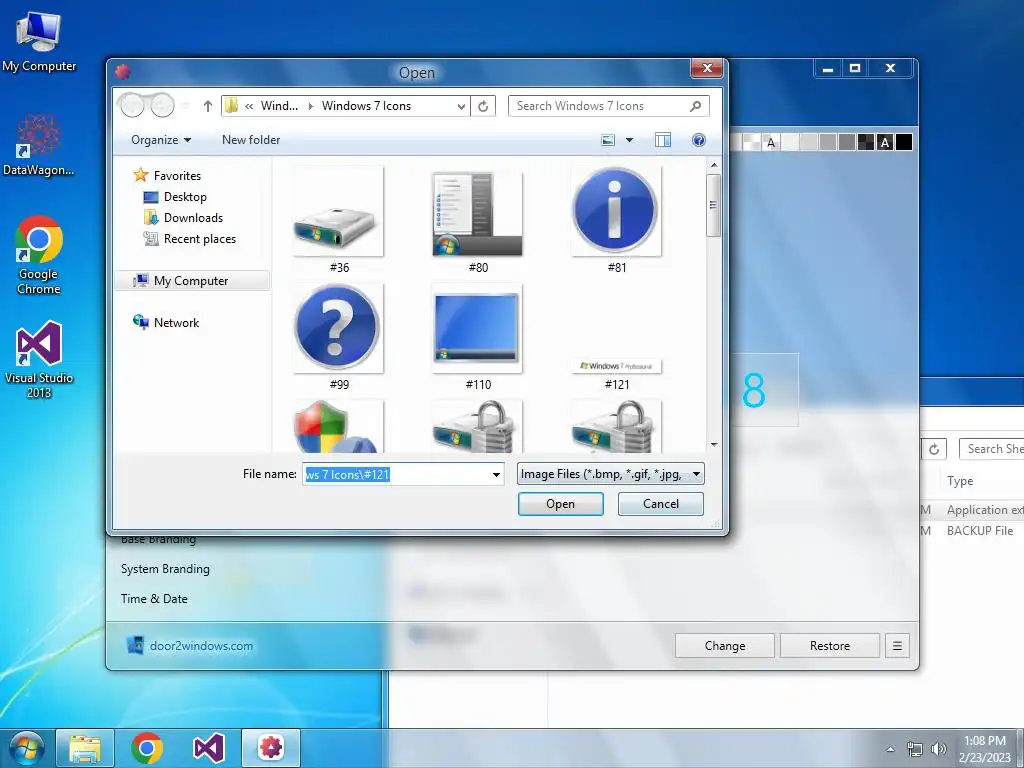Viewport: 1024px width, 768px height.
Task: Click the BACKUP File entry in rear window
Action: tap(980, 531)
